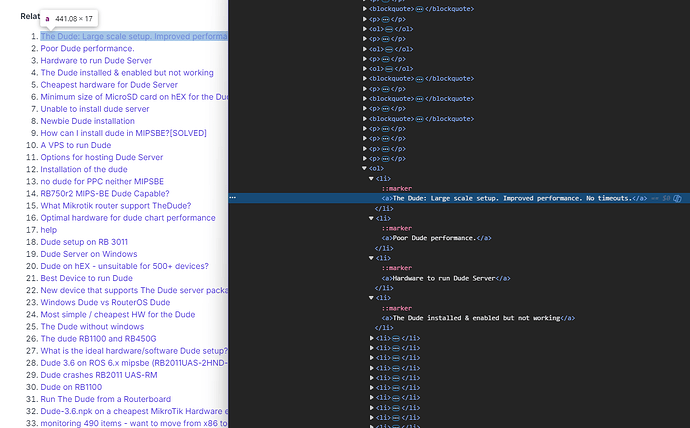690x428 pixels.
Task: Open 'The dude RB1100 and RB450G' link
Action: point(98,339)
